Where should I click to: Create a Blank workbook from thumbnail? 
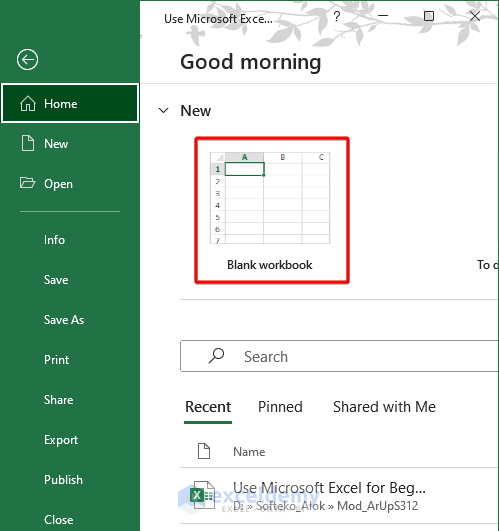coord(272,210)
